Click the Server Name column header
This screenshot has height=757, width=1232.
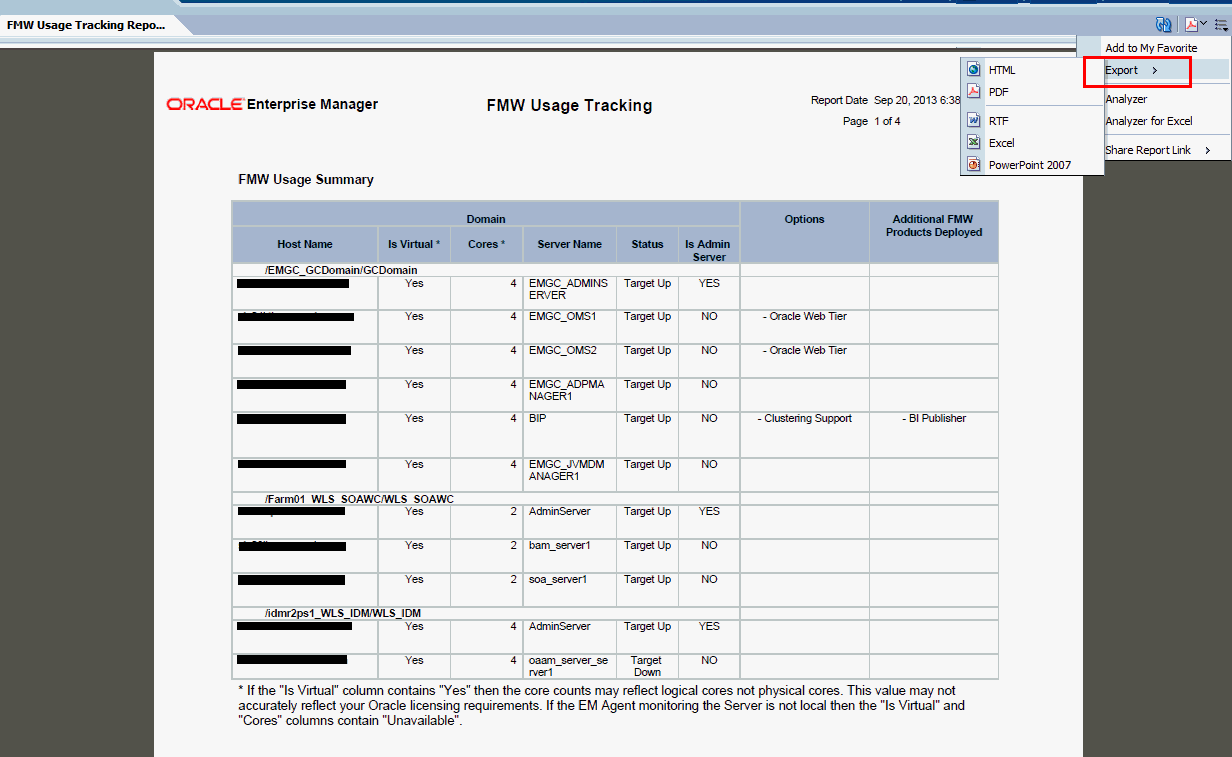[569, 244]
